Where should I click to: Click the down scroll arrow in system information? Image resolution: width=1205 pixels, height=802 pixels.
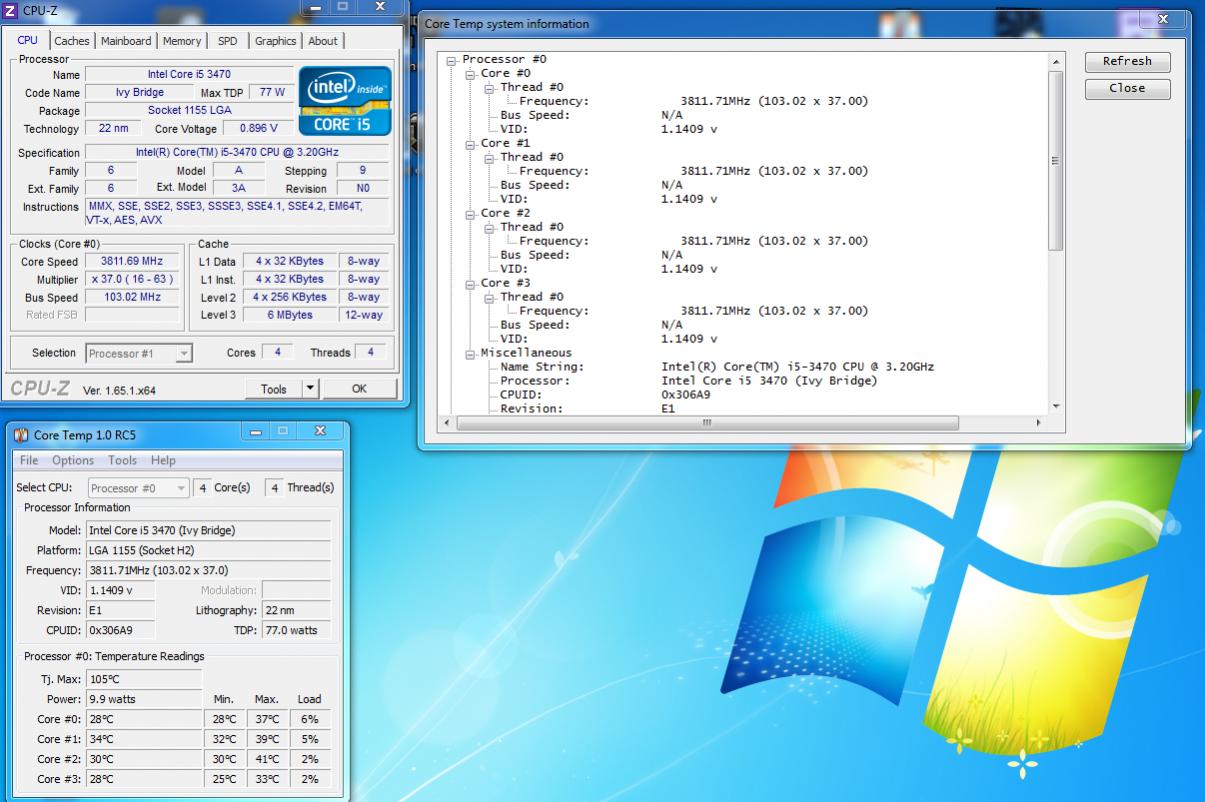coord(1056,406)
